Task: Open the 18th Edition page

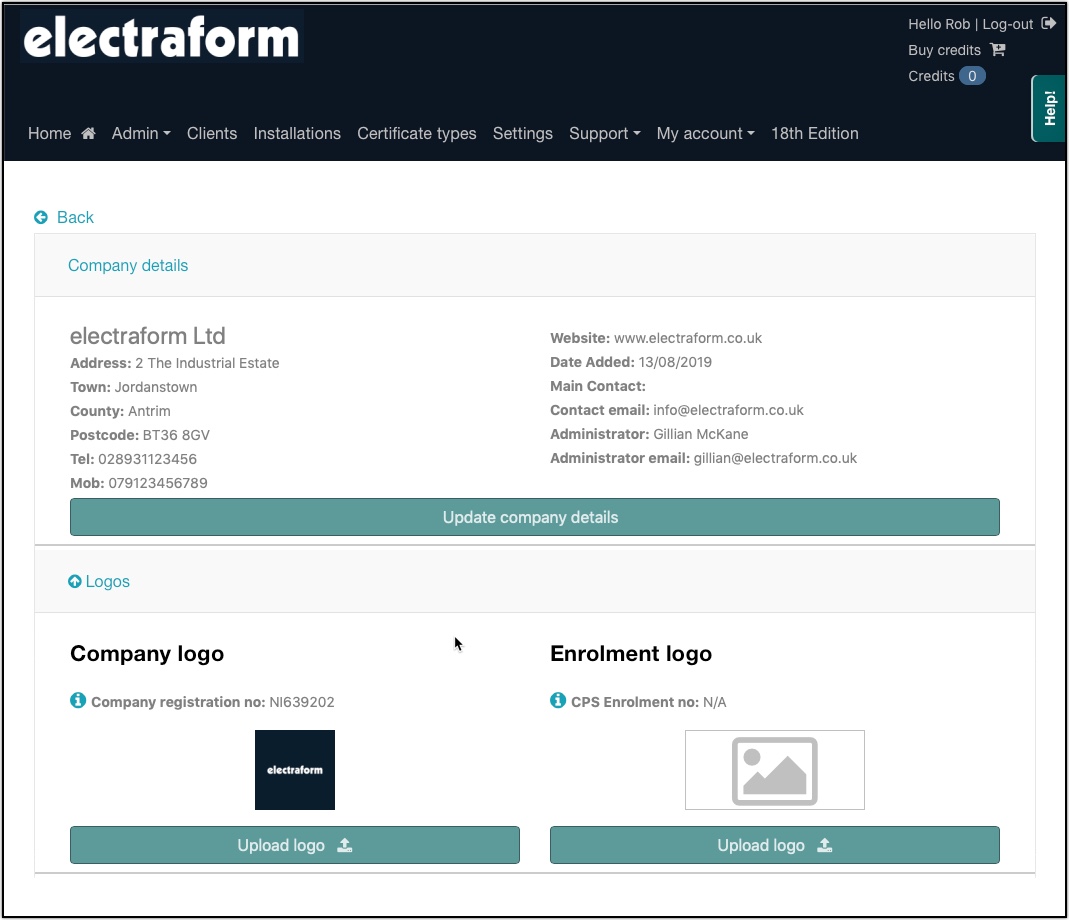Action: pos(815,133)
